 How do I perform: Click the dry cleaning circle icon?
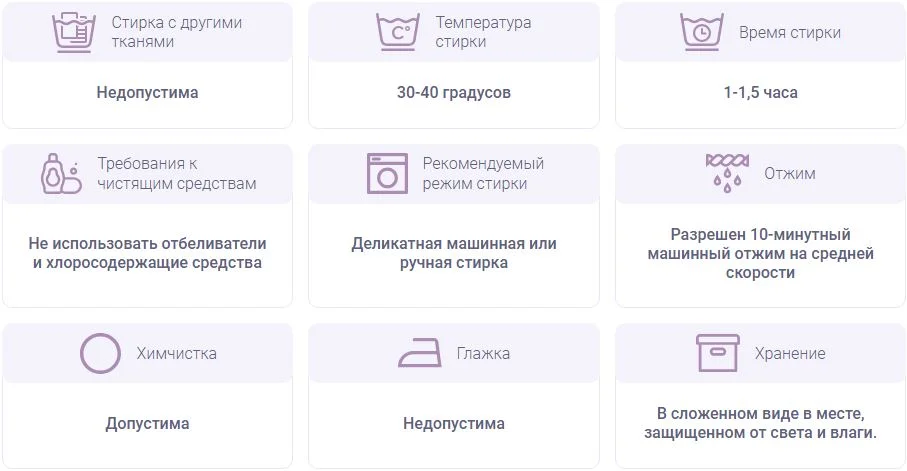click(x=100, y=353)
